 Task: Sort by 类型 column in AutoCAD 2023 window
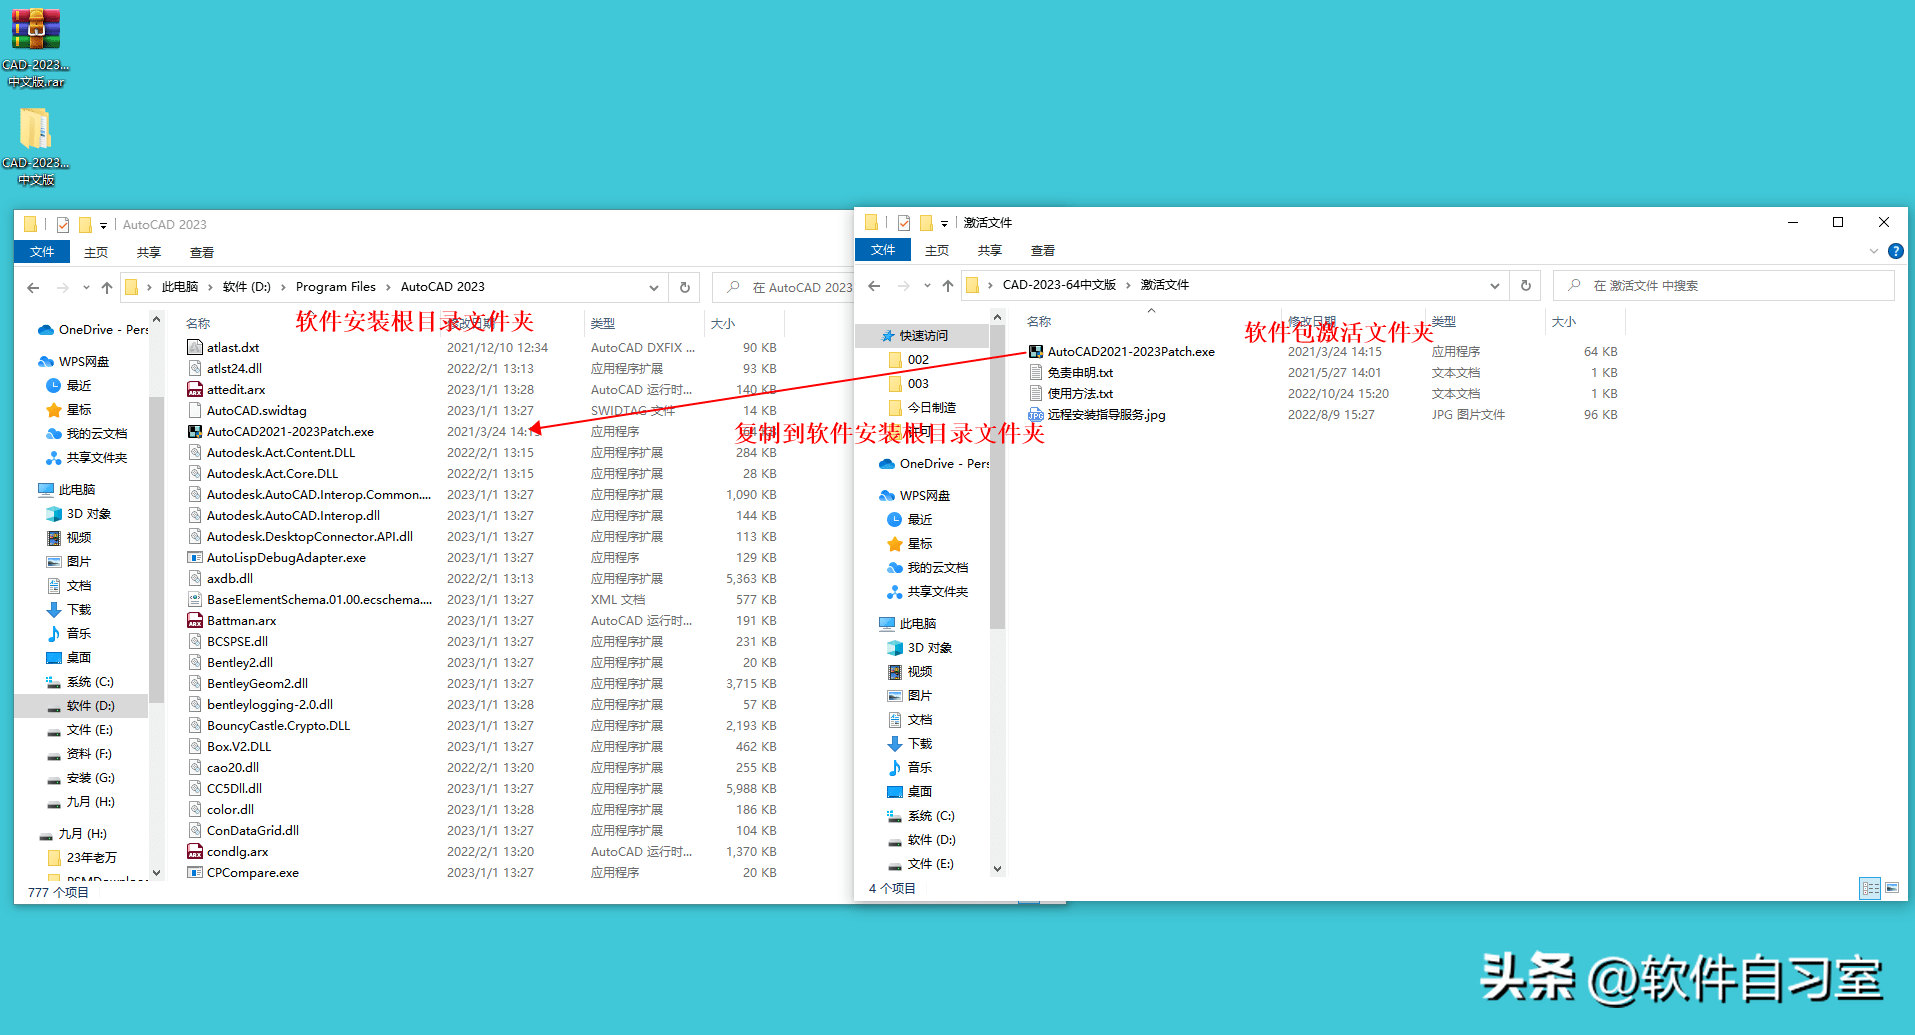click(x=603, y=324)
